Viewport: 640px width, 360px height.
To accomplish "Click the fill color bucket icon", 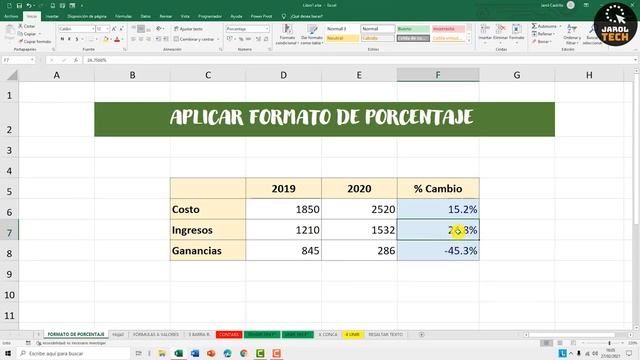I will 106,39.
